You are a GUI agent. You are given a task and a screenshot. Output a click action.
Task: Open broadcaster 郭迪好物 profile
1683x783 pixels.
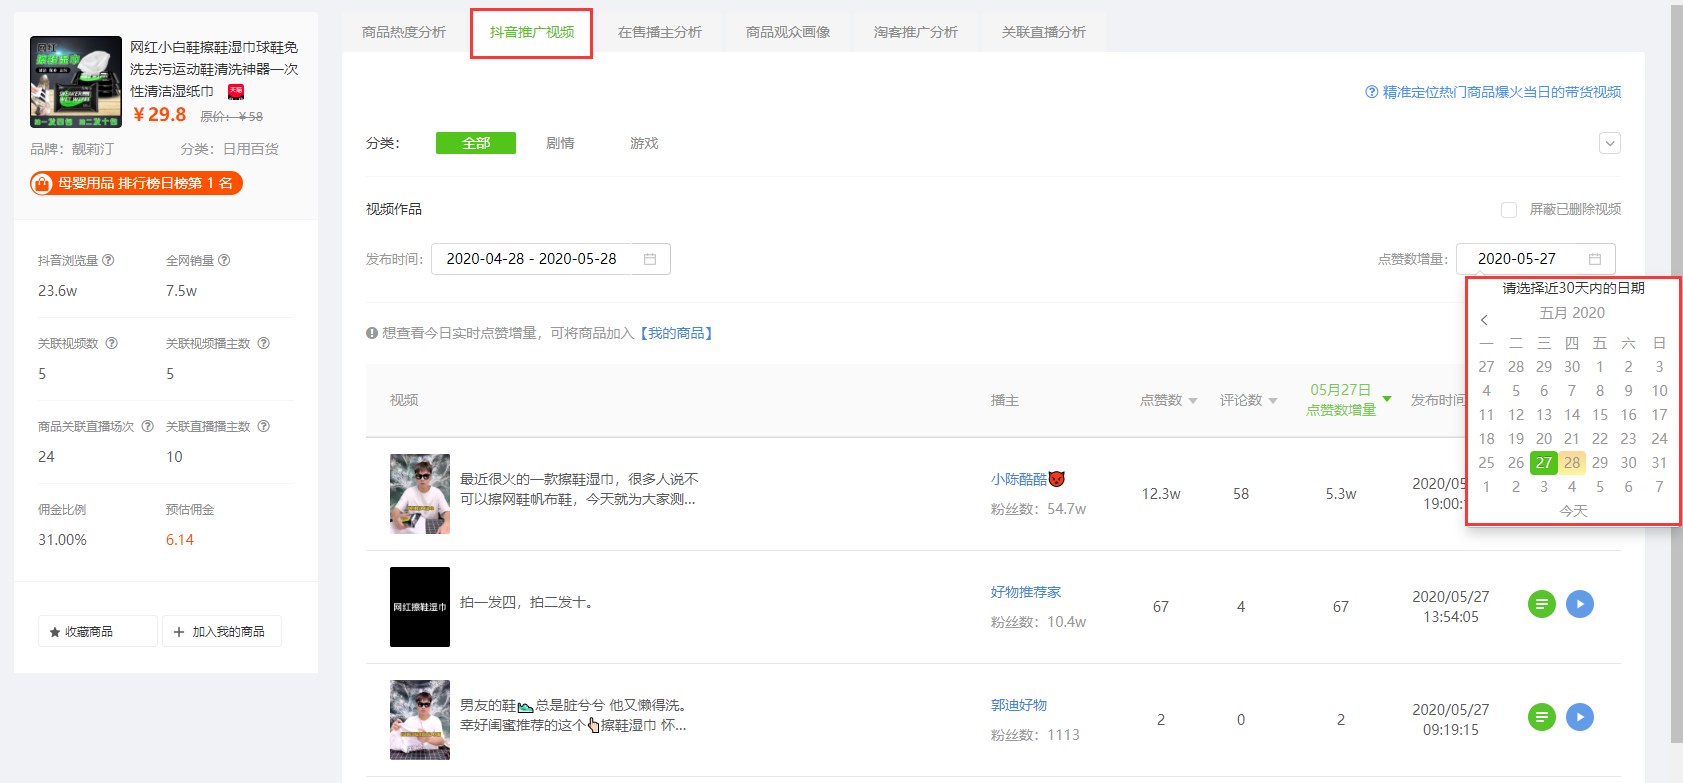(1019, 705)
